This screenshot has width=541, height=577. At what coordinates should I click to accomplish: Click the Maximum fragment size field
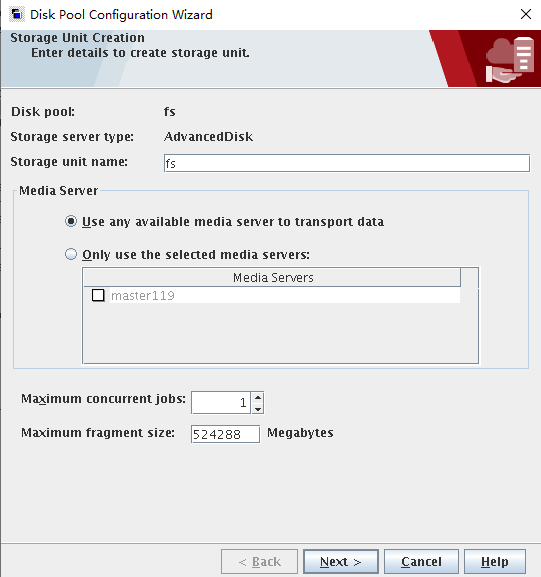point(225,434)
